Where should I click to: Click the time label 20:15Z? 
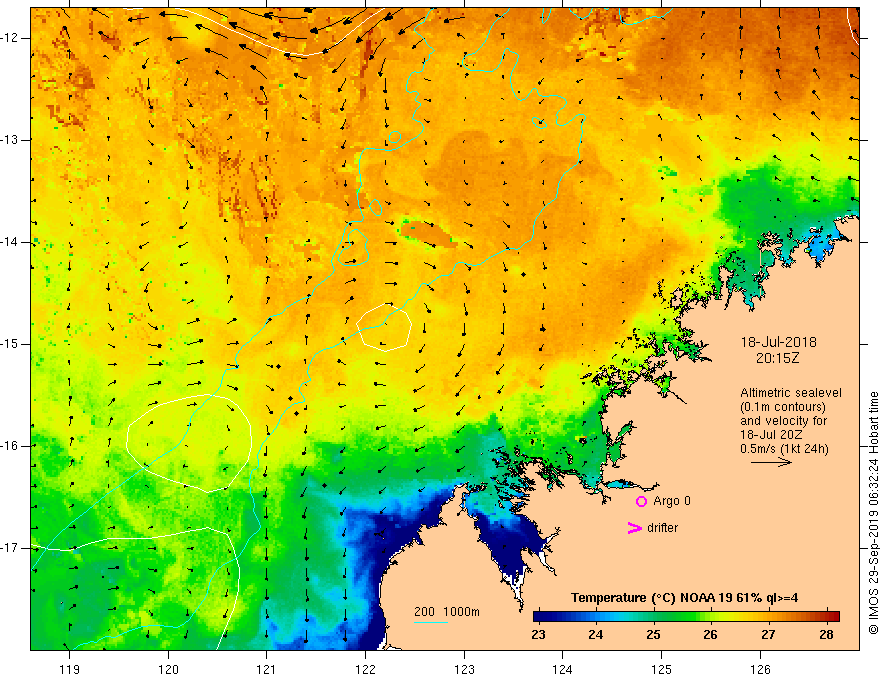coord(777,357)
